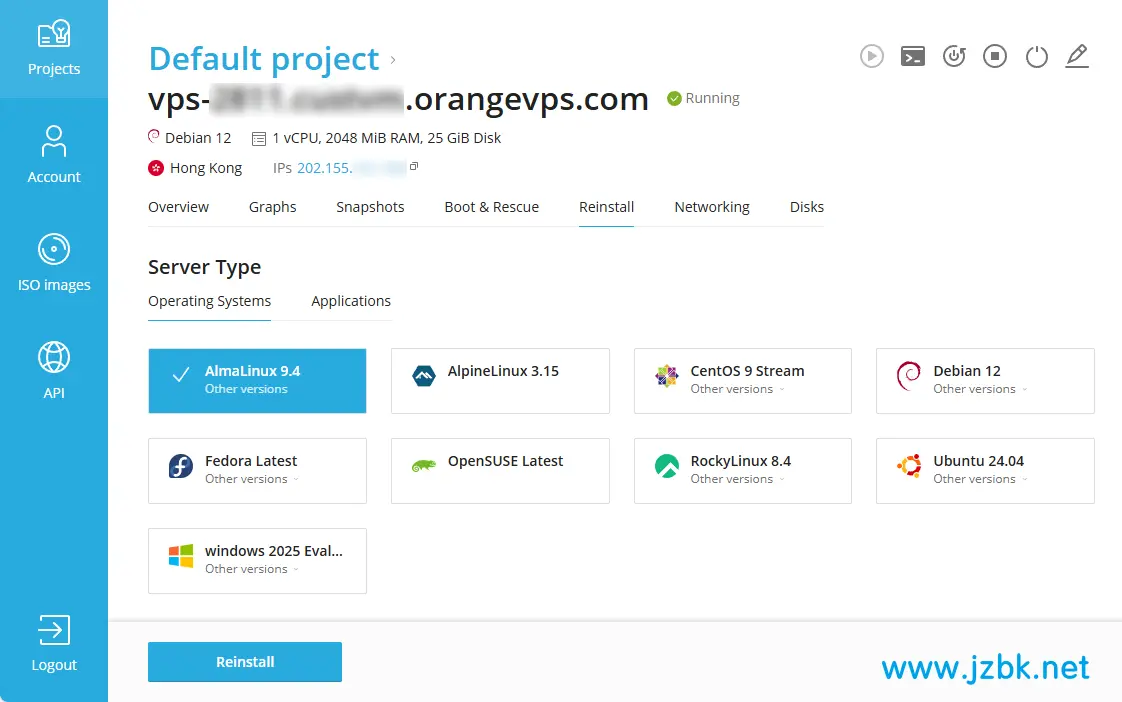1122x702 pixels.
Task: Expand Other versions under AlmaLinux 9.4
Action: click(x=246, y=389)
